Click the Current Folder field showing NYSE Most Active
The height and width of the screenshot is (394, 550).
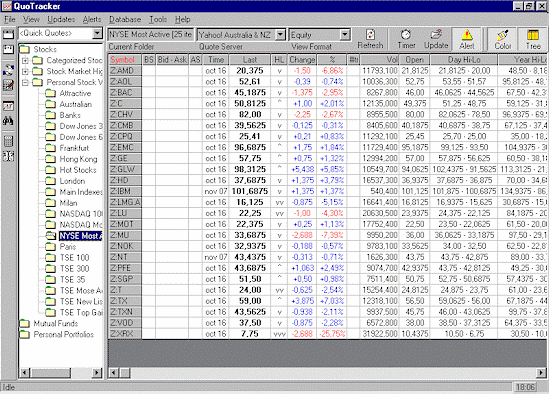150,34
